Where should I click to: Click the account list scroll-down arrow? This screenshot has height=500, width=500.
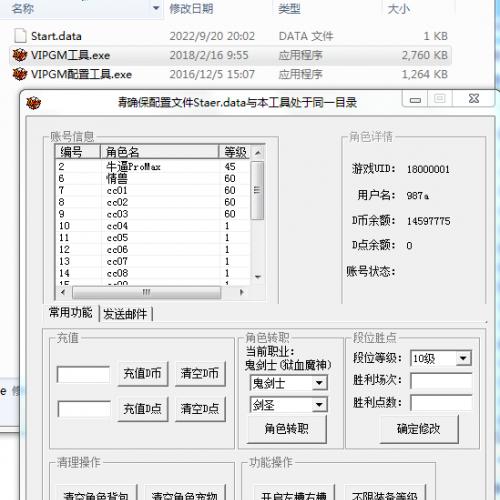click(257, 277)
